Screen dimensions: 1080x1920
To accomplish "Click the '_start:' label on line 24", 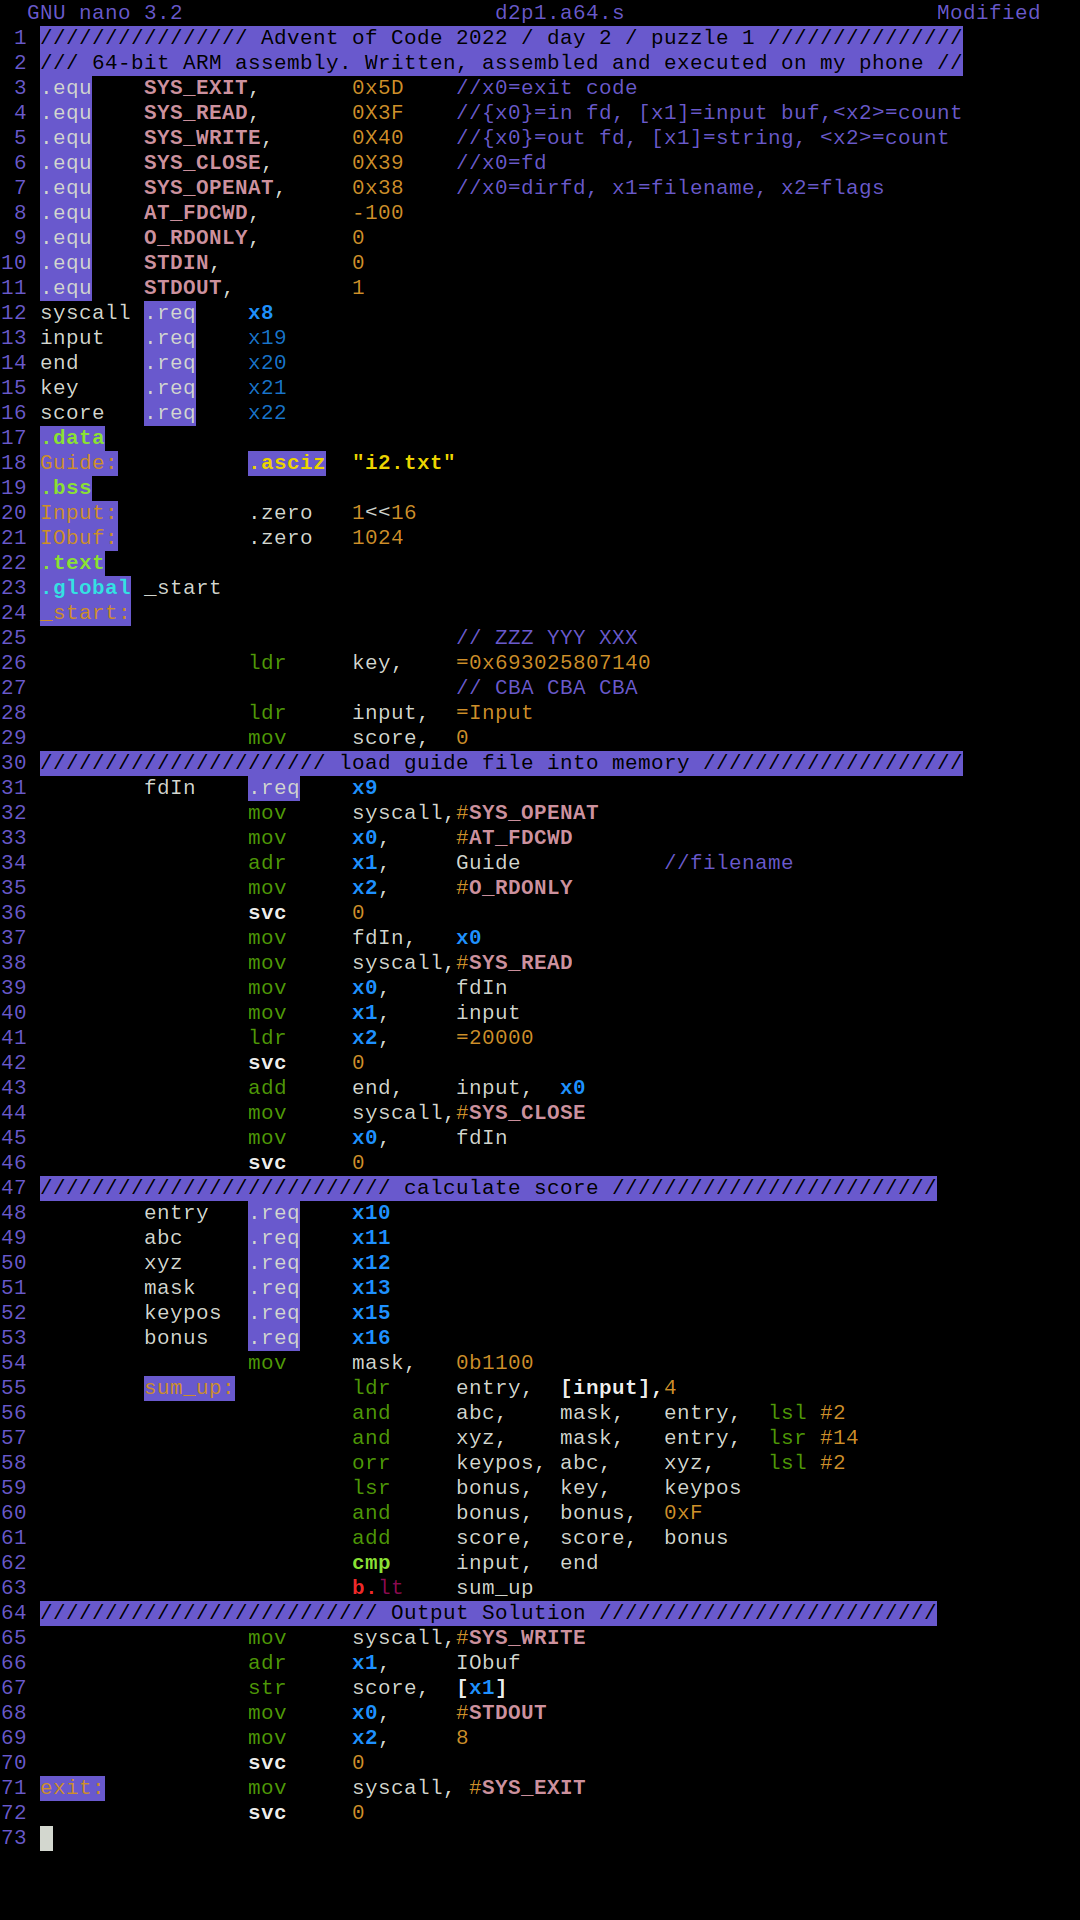I will click(85, 613).
